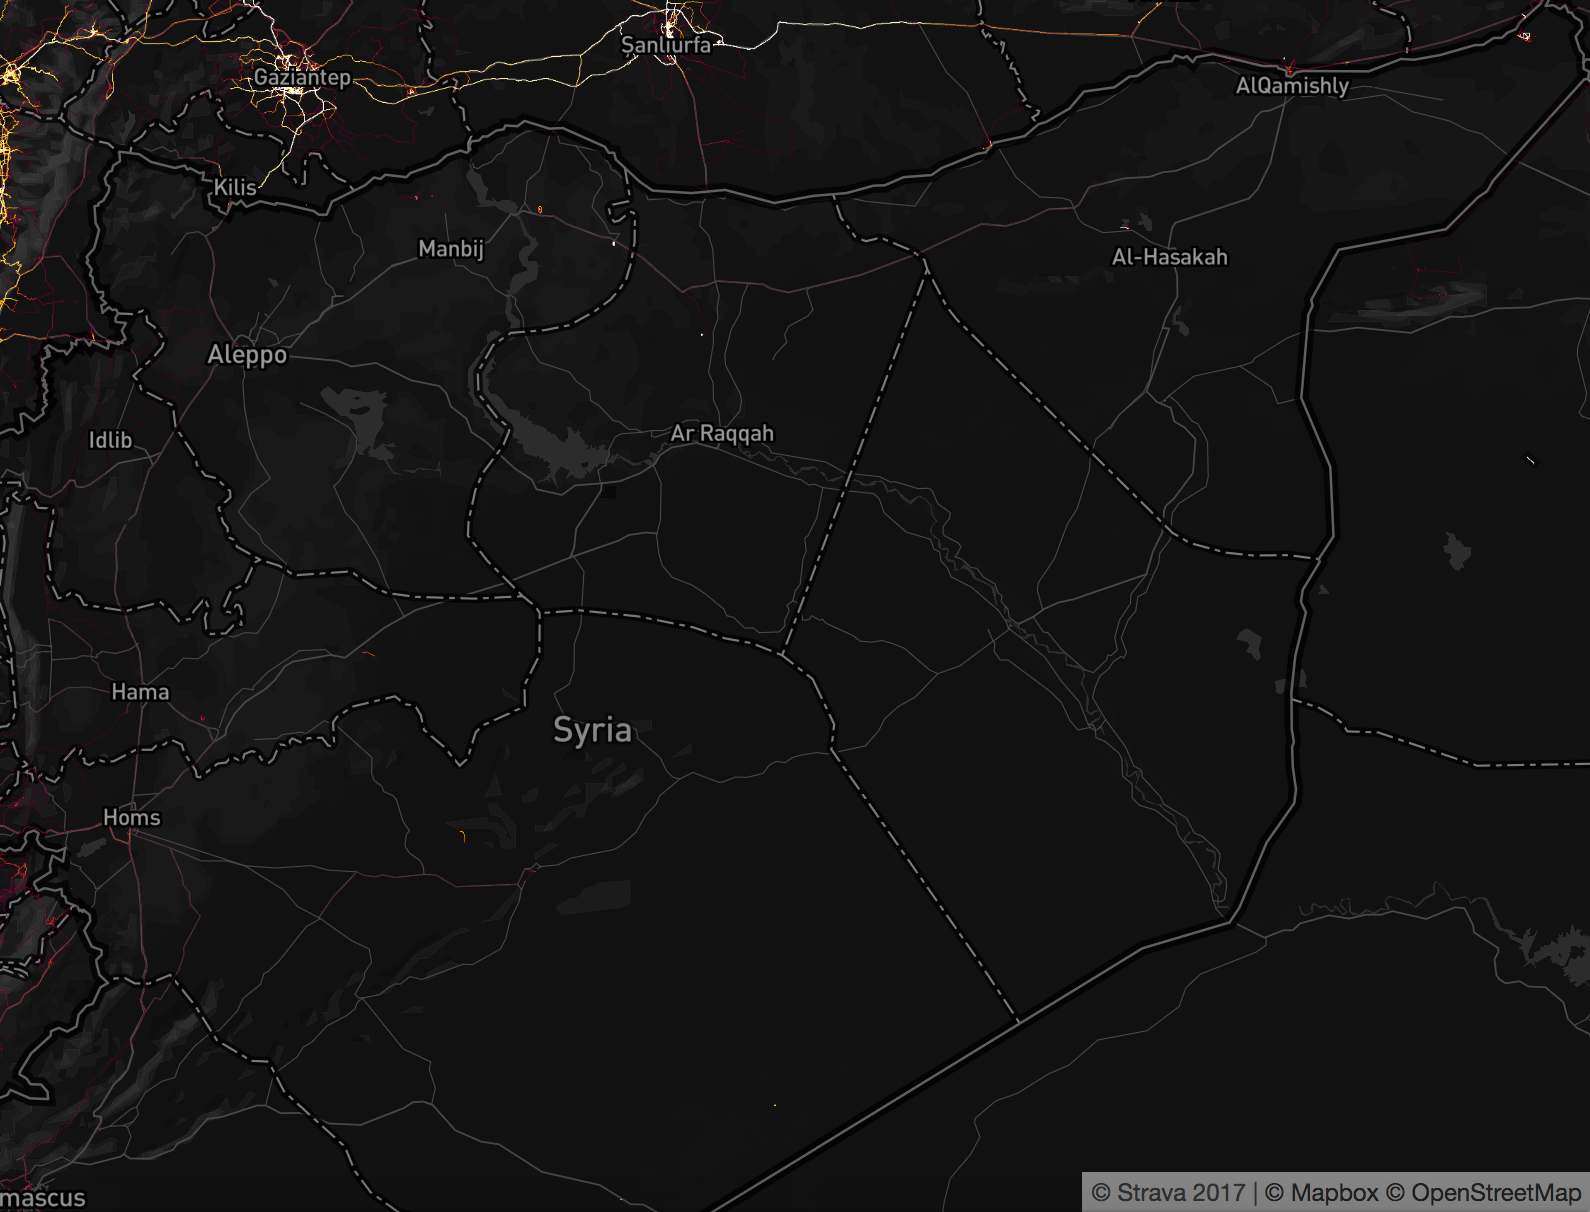Image resolution: width=1590 pixels, height=1212 pixels.
Task: Select the Kilis map label
Action: click(x=235, y=187)
